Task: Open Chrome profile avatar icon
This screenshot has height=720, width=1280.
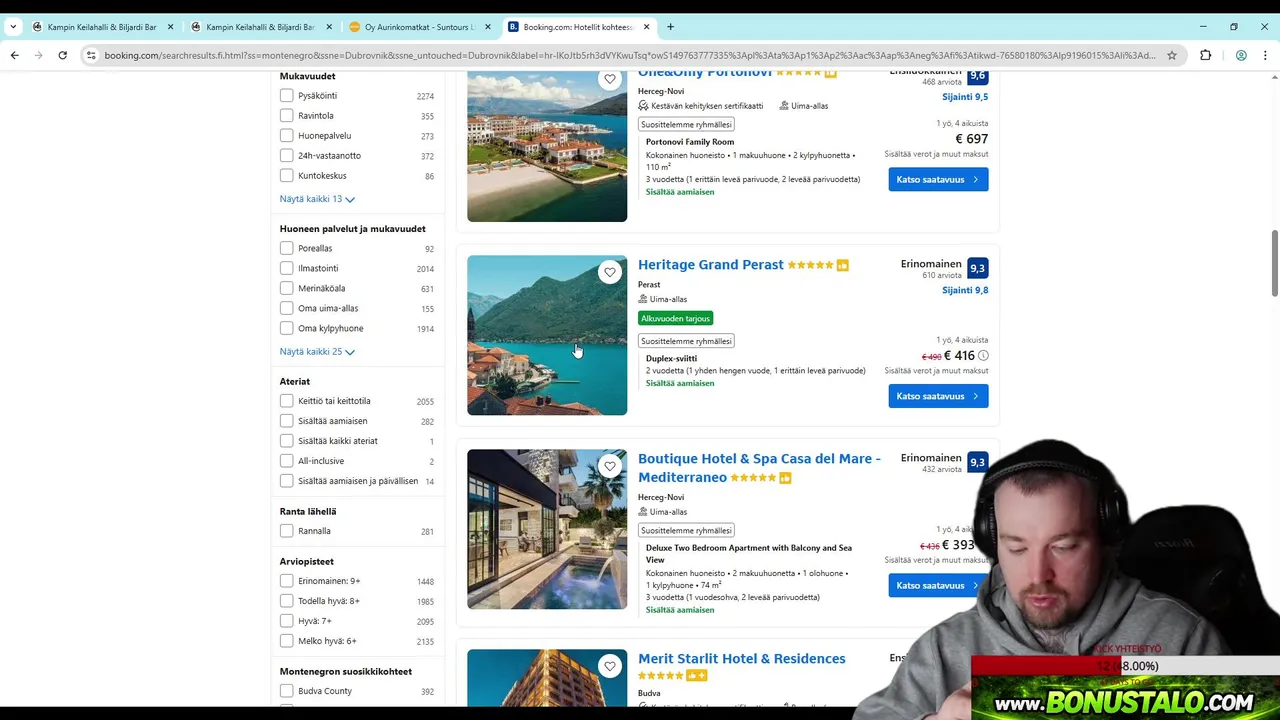Action: [1241, 55]
